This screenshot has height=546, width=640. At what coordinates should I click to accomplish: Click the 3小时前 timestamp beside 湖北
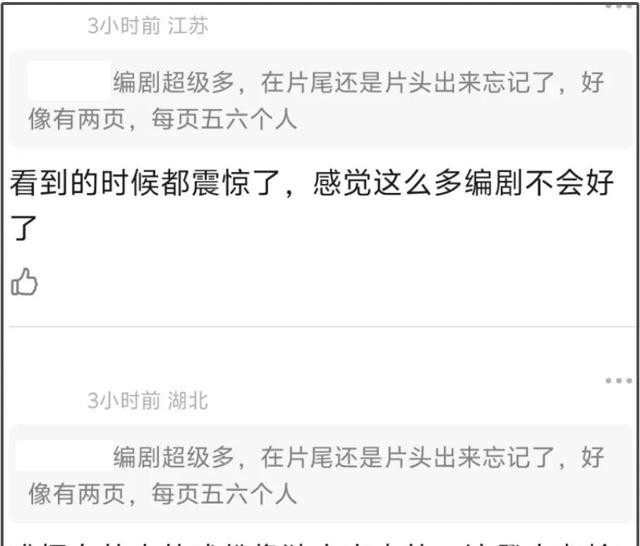[x=124, y=401]
